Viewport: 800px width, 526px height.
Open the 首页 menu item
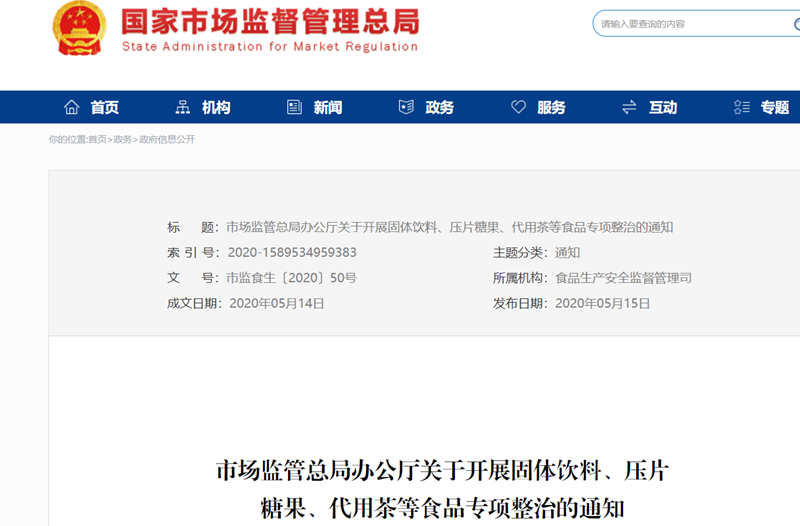105,108
